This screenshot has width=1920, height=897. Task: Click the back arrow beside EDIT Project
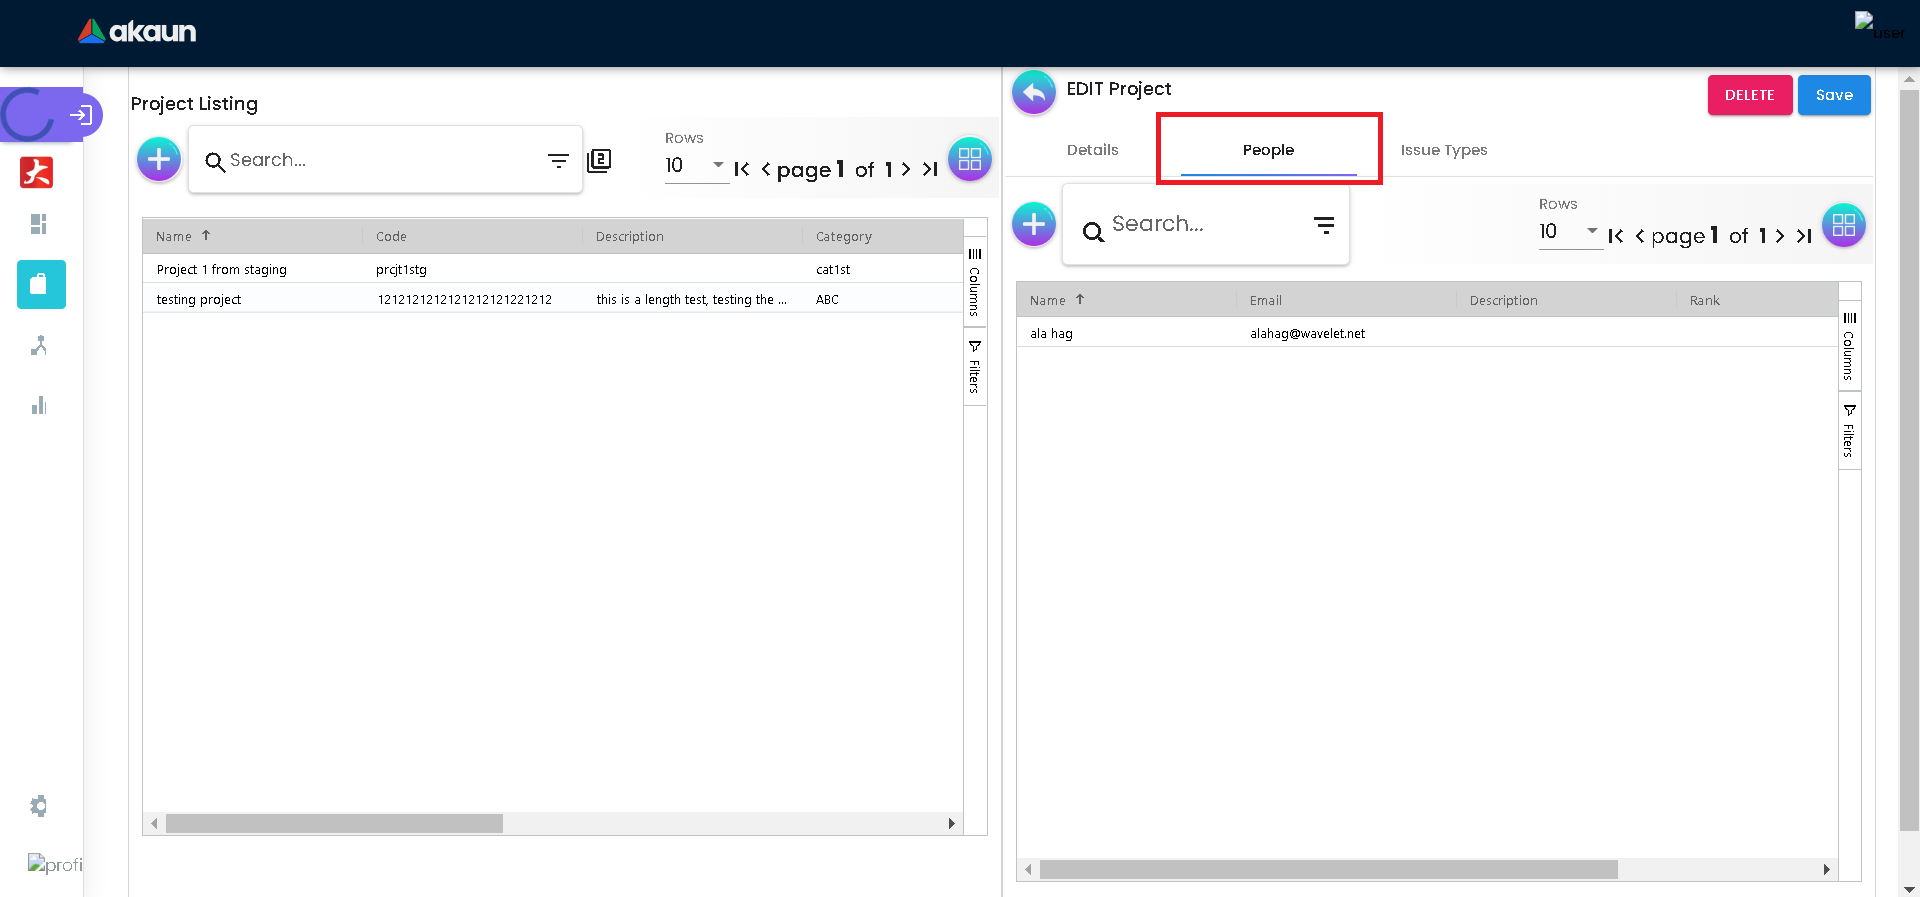[1033, 93]
